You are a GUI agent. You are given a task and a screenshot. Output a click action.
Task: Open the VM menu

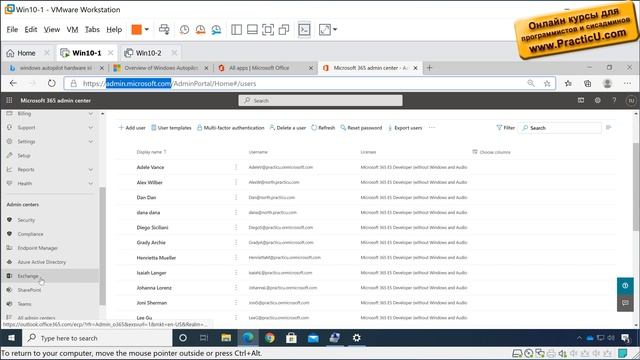(x=72, y=29)
